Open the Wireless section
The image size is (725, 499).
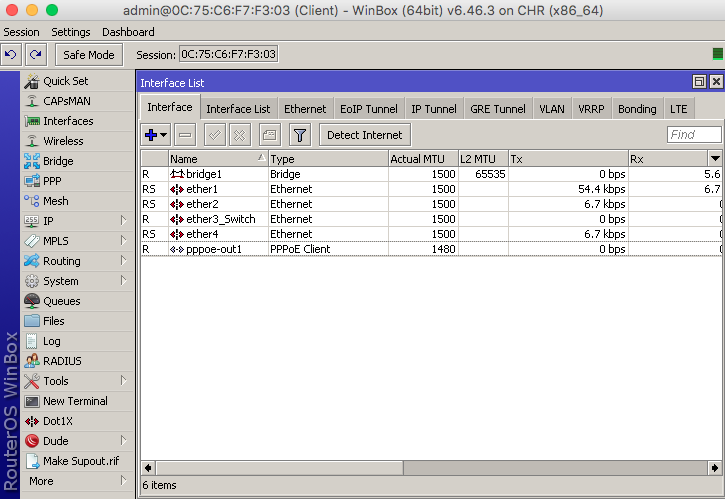pos(78,141)
